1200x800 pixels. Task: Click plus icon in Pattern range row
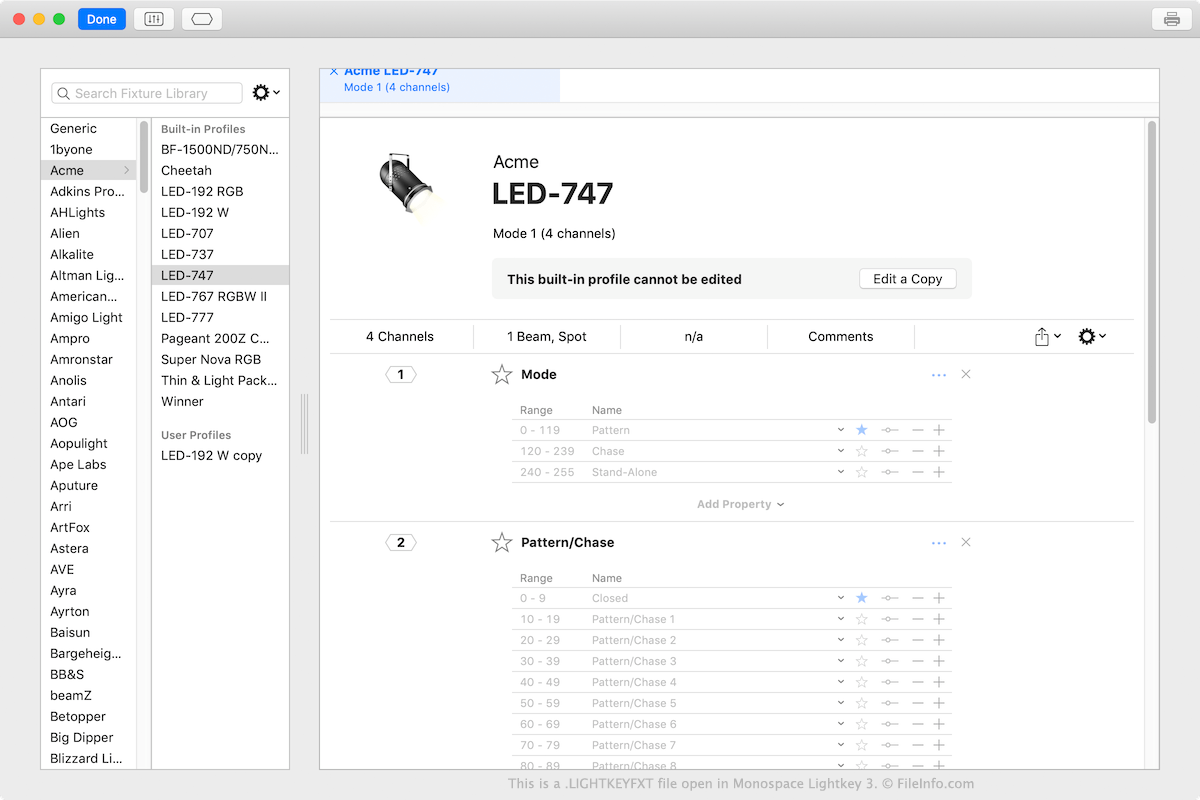[939, 430]
